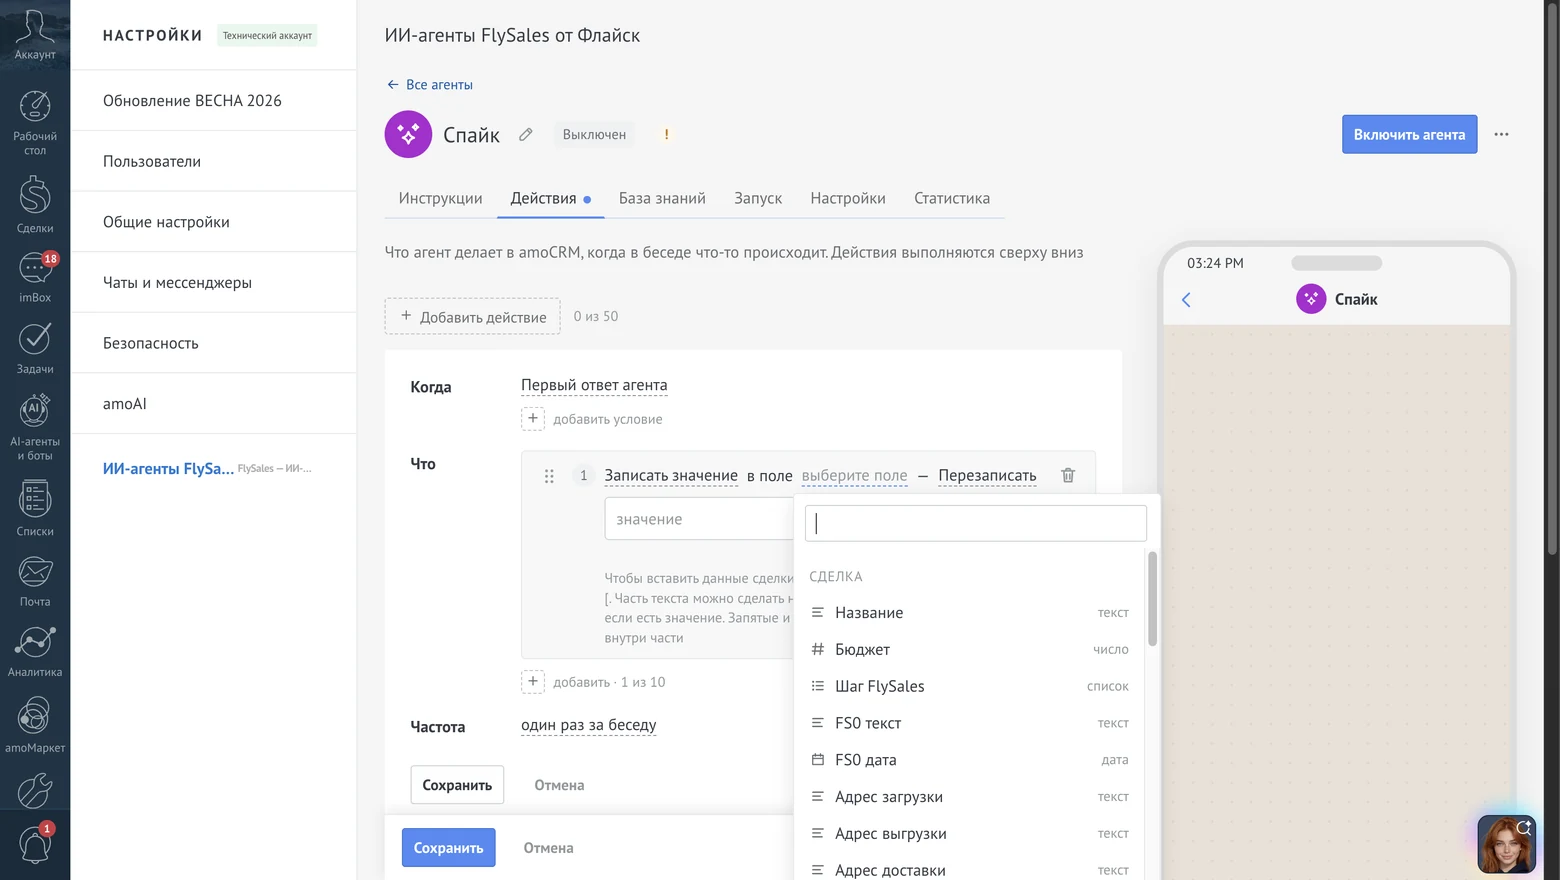Open amoМаркет sidebar icon
Image resolution: width=1560 pixels, height=880 pixels.
[35, 725]
